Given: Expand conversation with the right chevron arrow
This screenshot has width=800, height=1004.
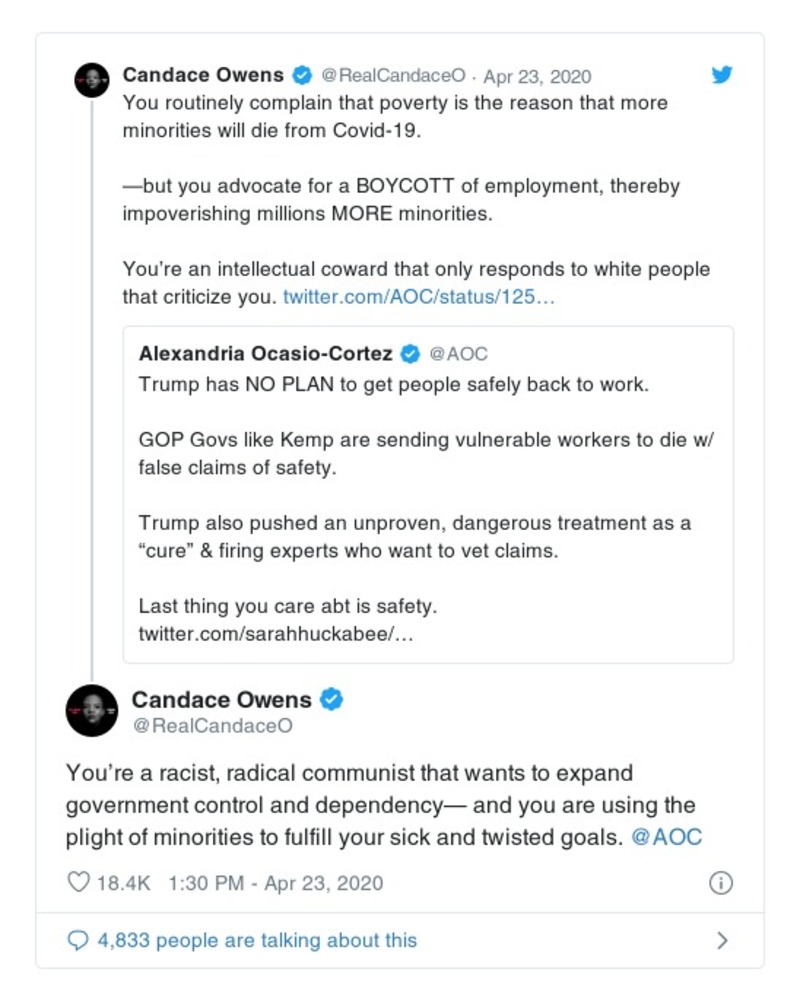Looking at the screenshot, I should (722, 940).
